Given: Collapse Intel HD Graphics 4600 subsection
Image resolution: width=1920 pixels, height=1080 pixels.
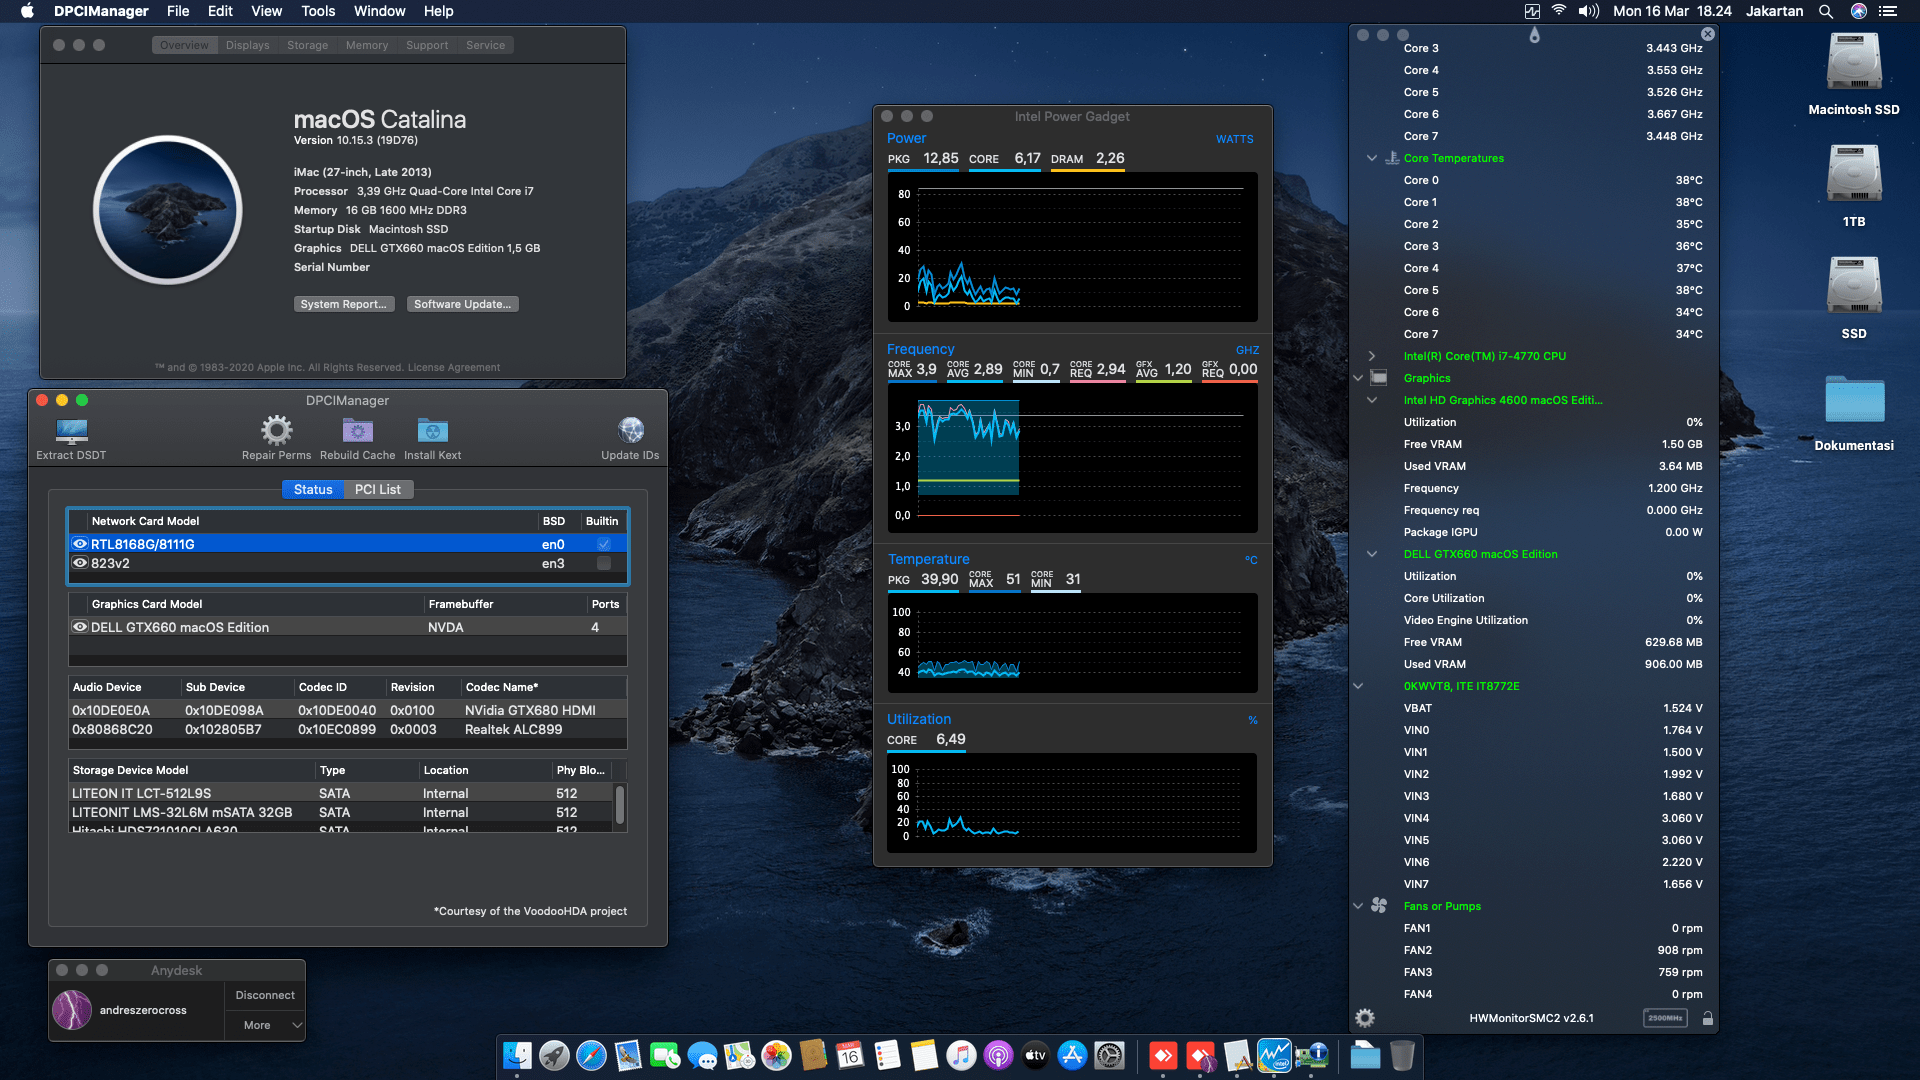Looking at the screenshot, I should tap(1372, 400).
